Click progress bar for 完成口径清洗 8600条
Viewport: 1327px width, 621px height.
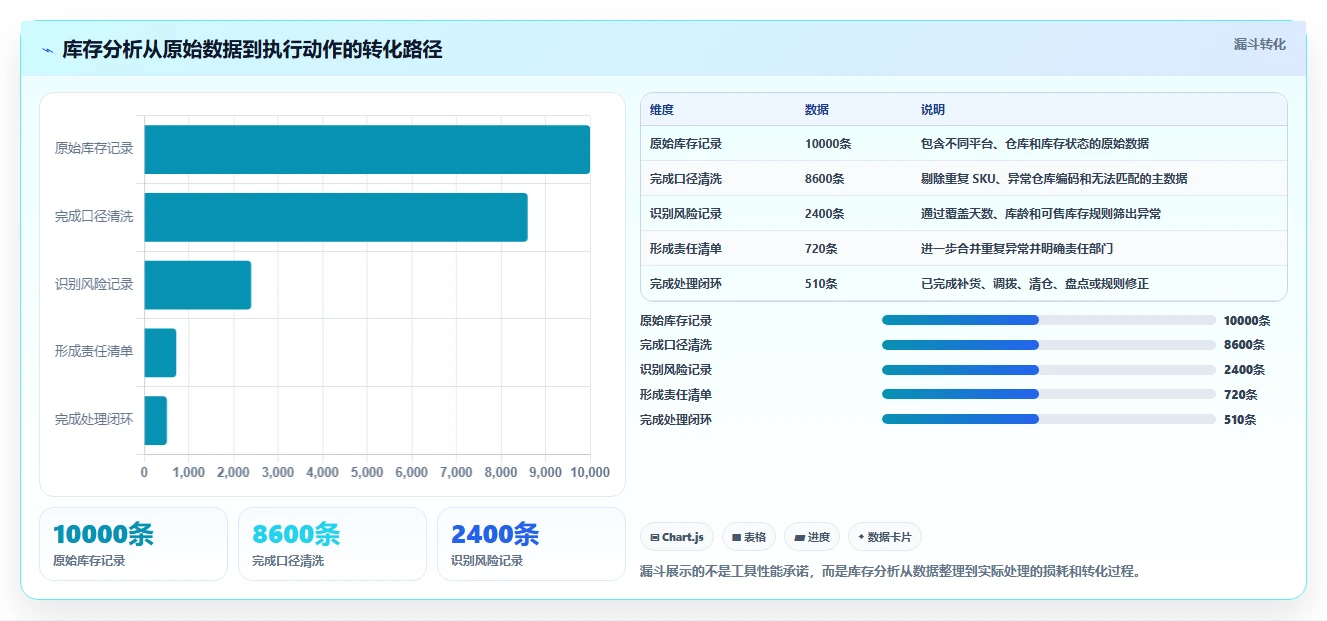tap(1049, 345)
